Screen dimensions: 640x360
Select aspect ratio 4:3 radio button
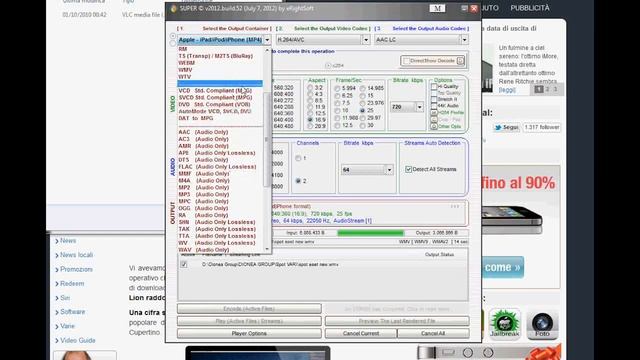tap(310, 94)
